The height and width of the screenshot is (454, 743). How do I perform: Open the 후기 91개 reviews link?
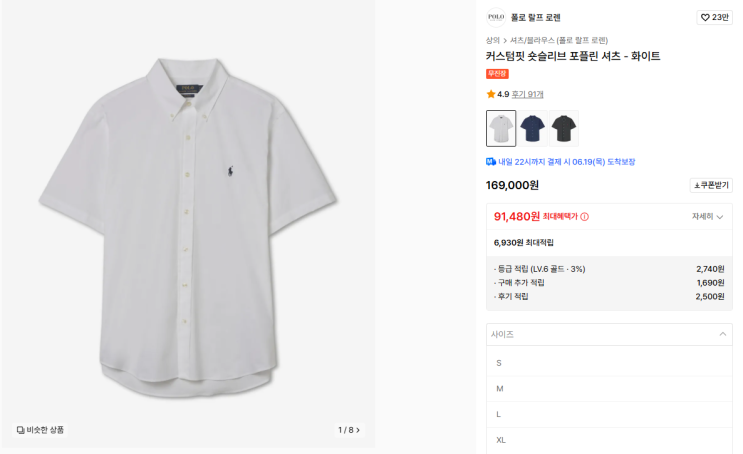[527, 94]
